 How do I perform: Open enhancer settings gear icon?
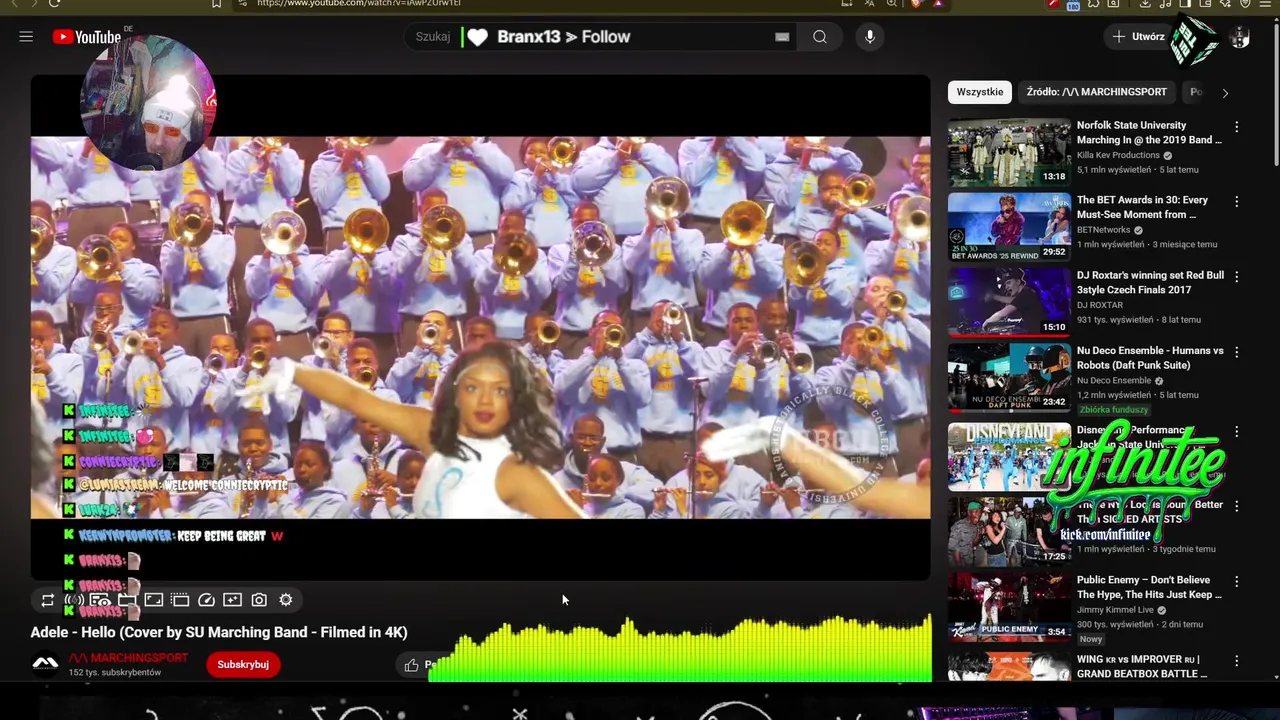(x=286, y=600)
